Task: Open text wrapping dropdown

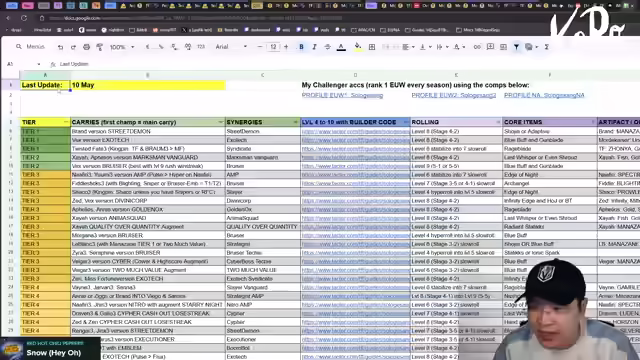Action: point(442,47)
